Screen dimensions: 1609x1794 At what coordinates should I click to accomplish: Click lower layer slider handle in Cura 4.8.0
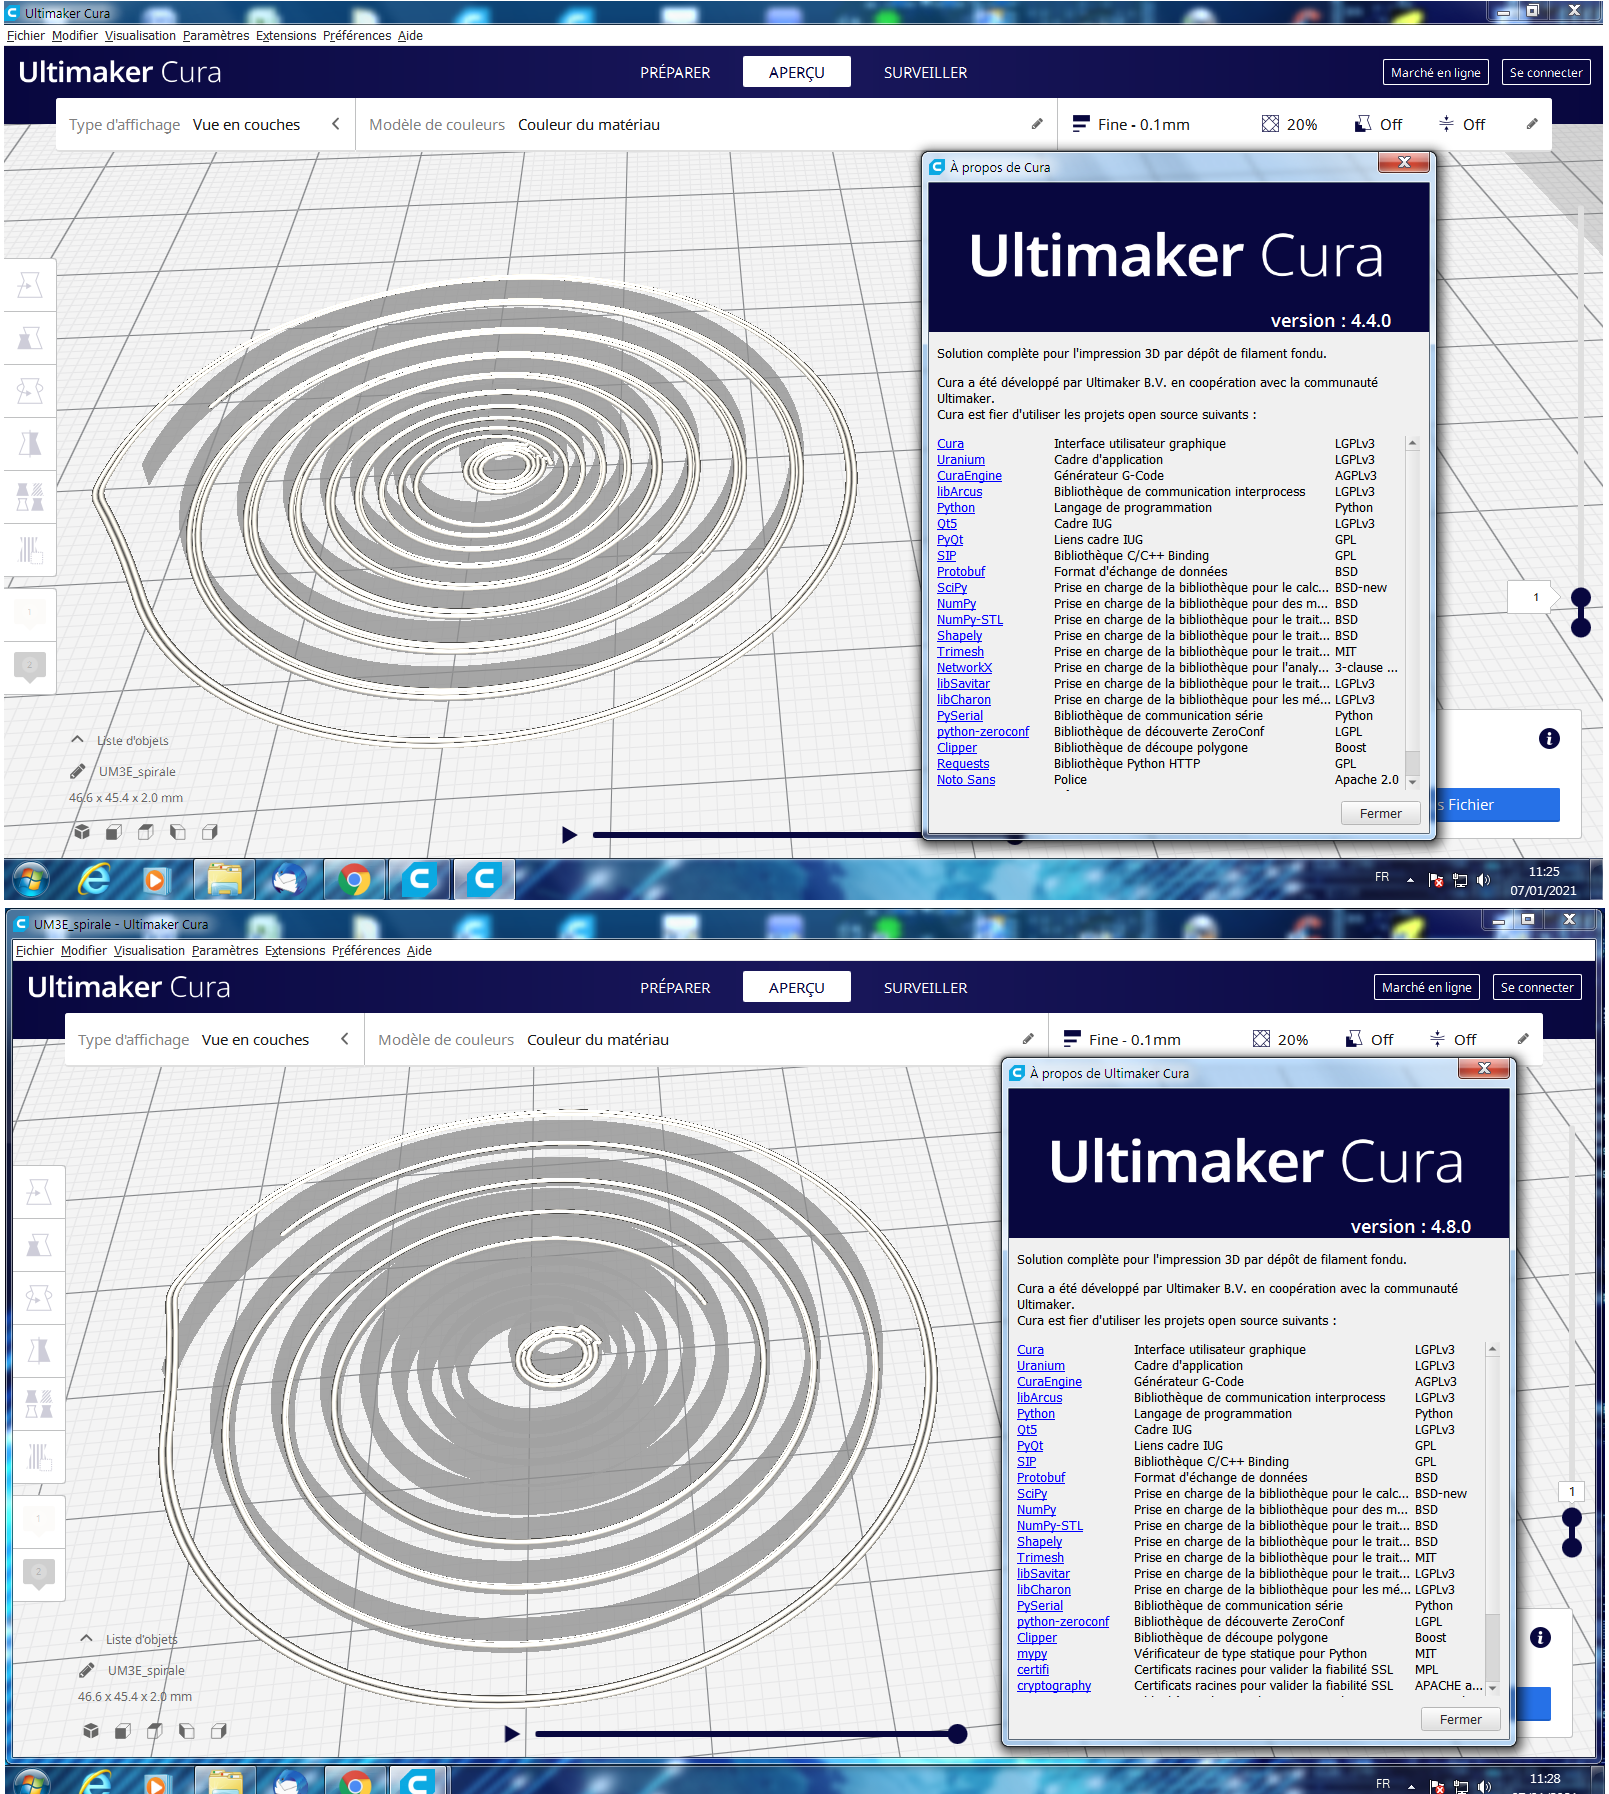pyautogui.click(x=1572, y=1548)
